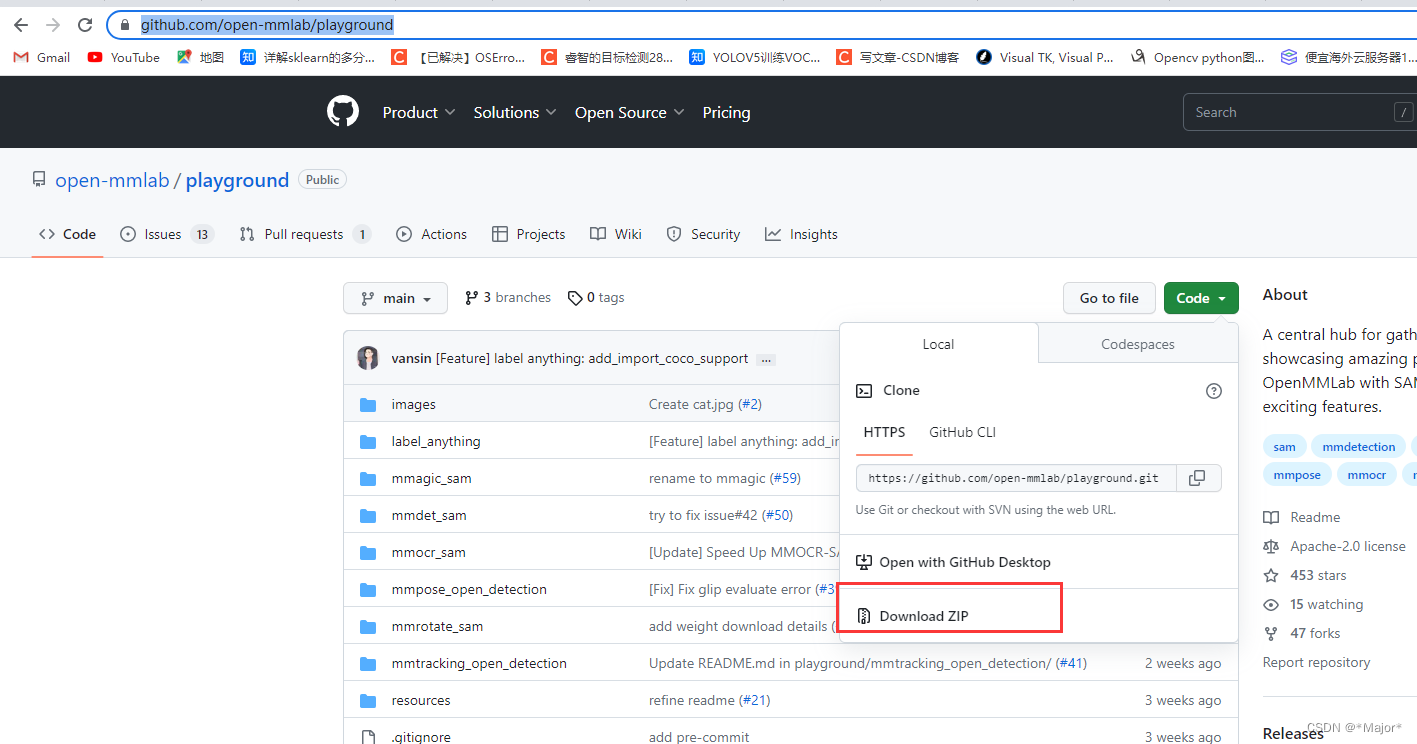Switch to the Actions tab
The height and width of the screenshot is (744, 1417).
pos(431,234)
